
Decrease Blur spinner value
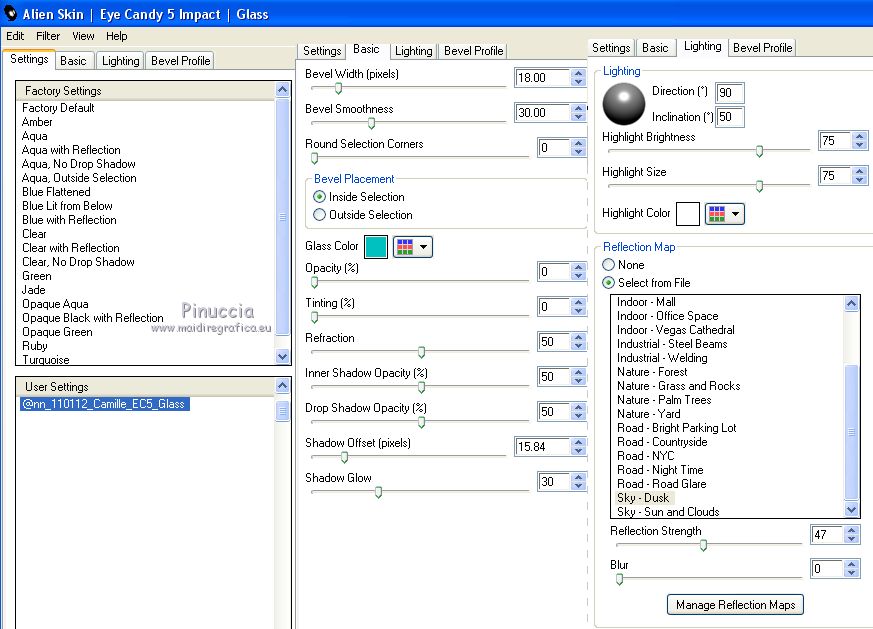851,573
